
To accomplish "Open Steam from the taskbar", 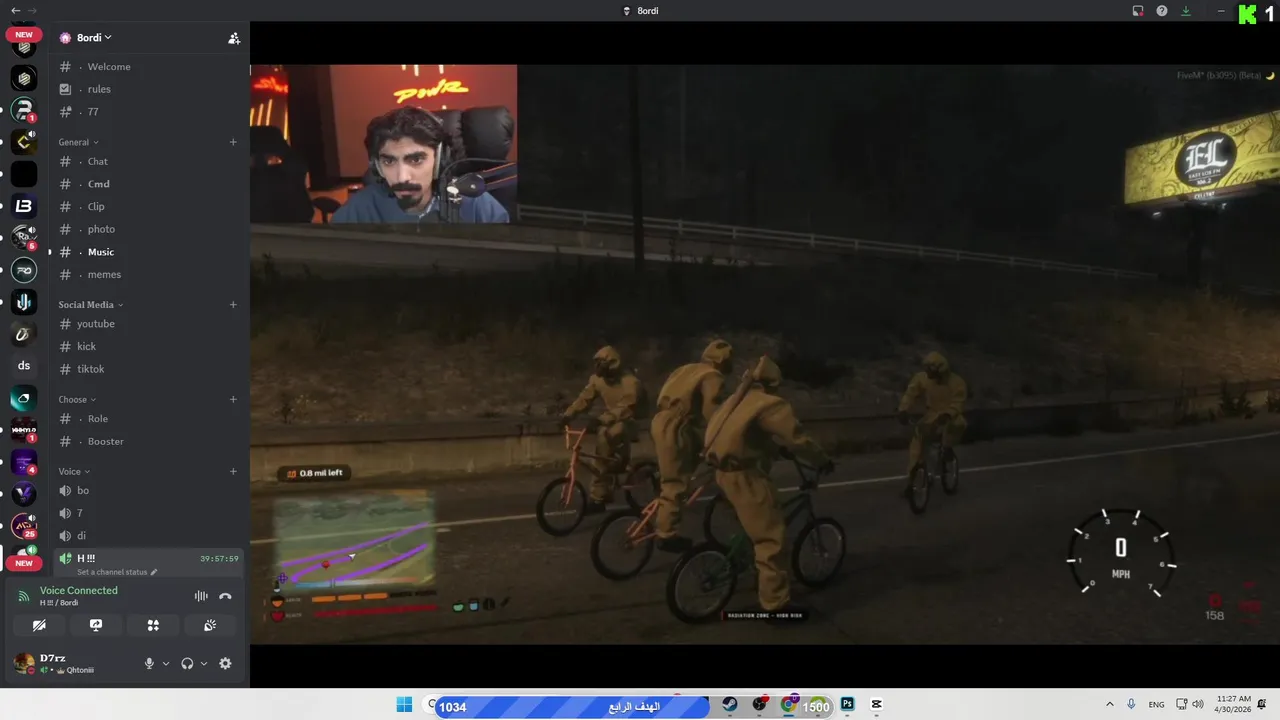I will [730, 705].
